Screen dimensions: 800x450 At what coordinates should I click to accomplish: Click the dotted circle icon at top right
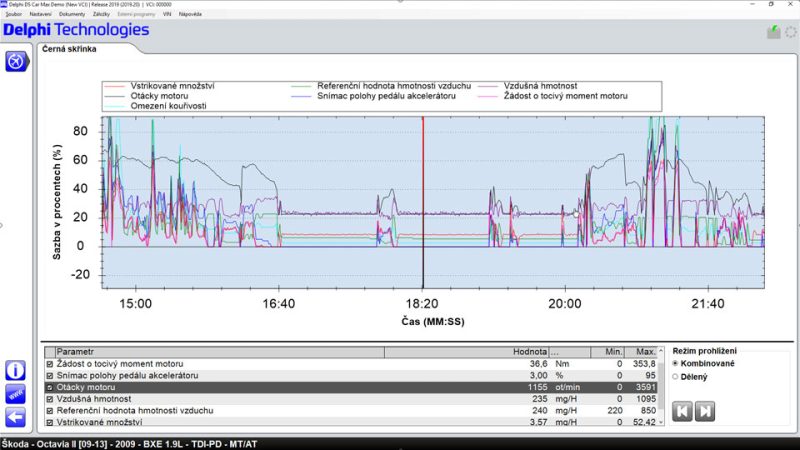[x=790, y=32]
